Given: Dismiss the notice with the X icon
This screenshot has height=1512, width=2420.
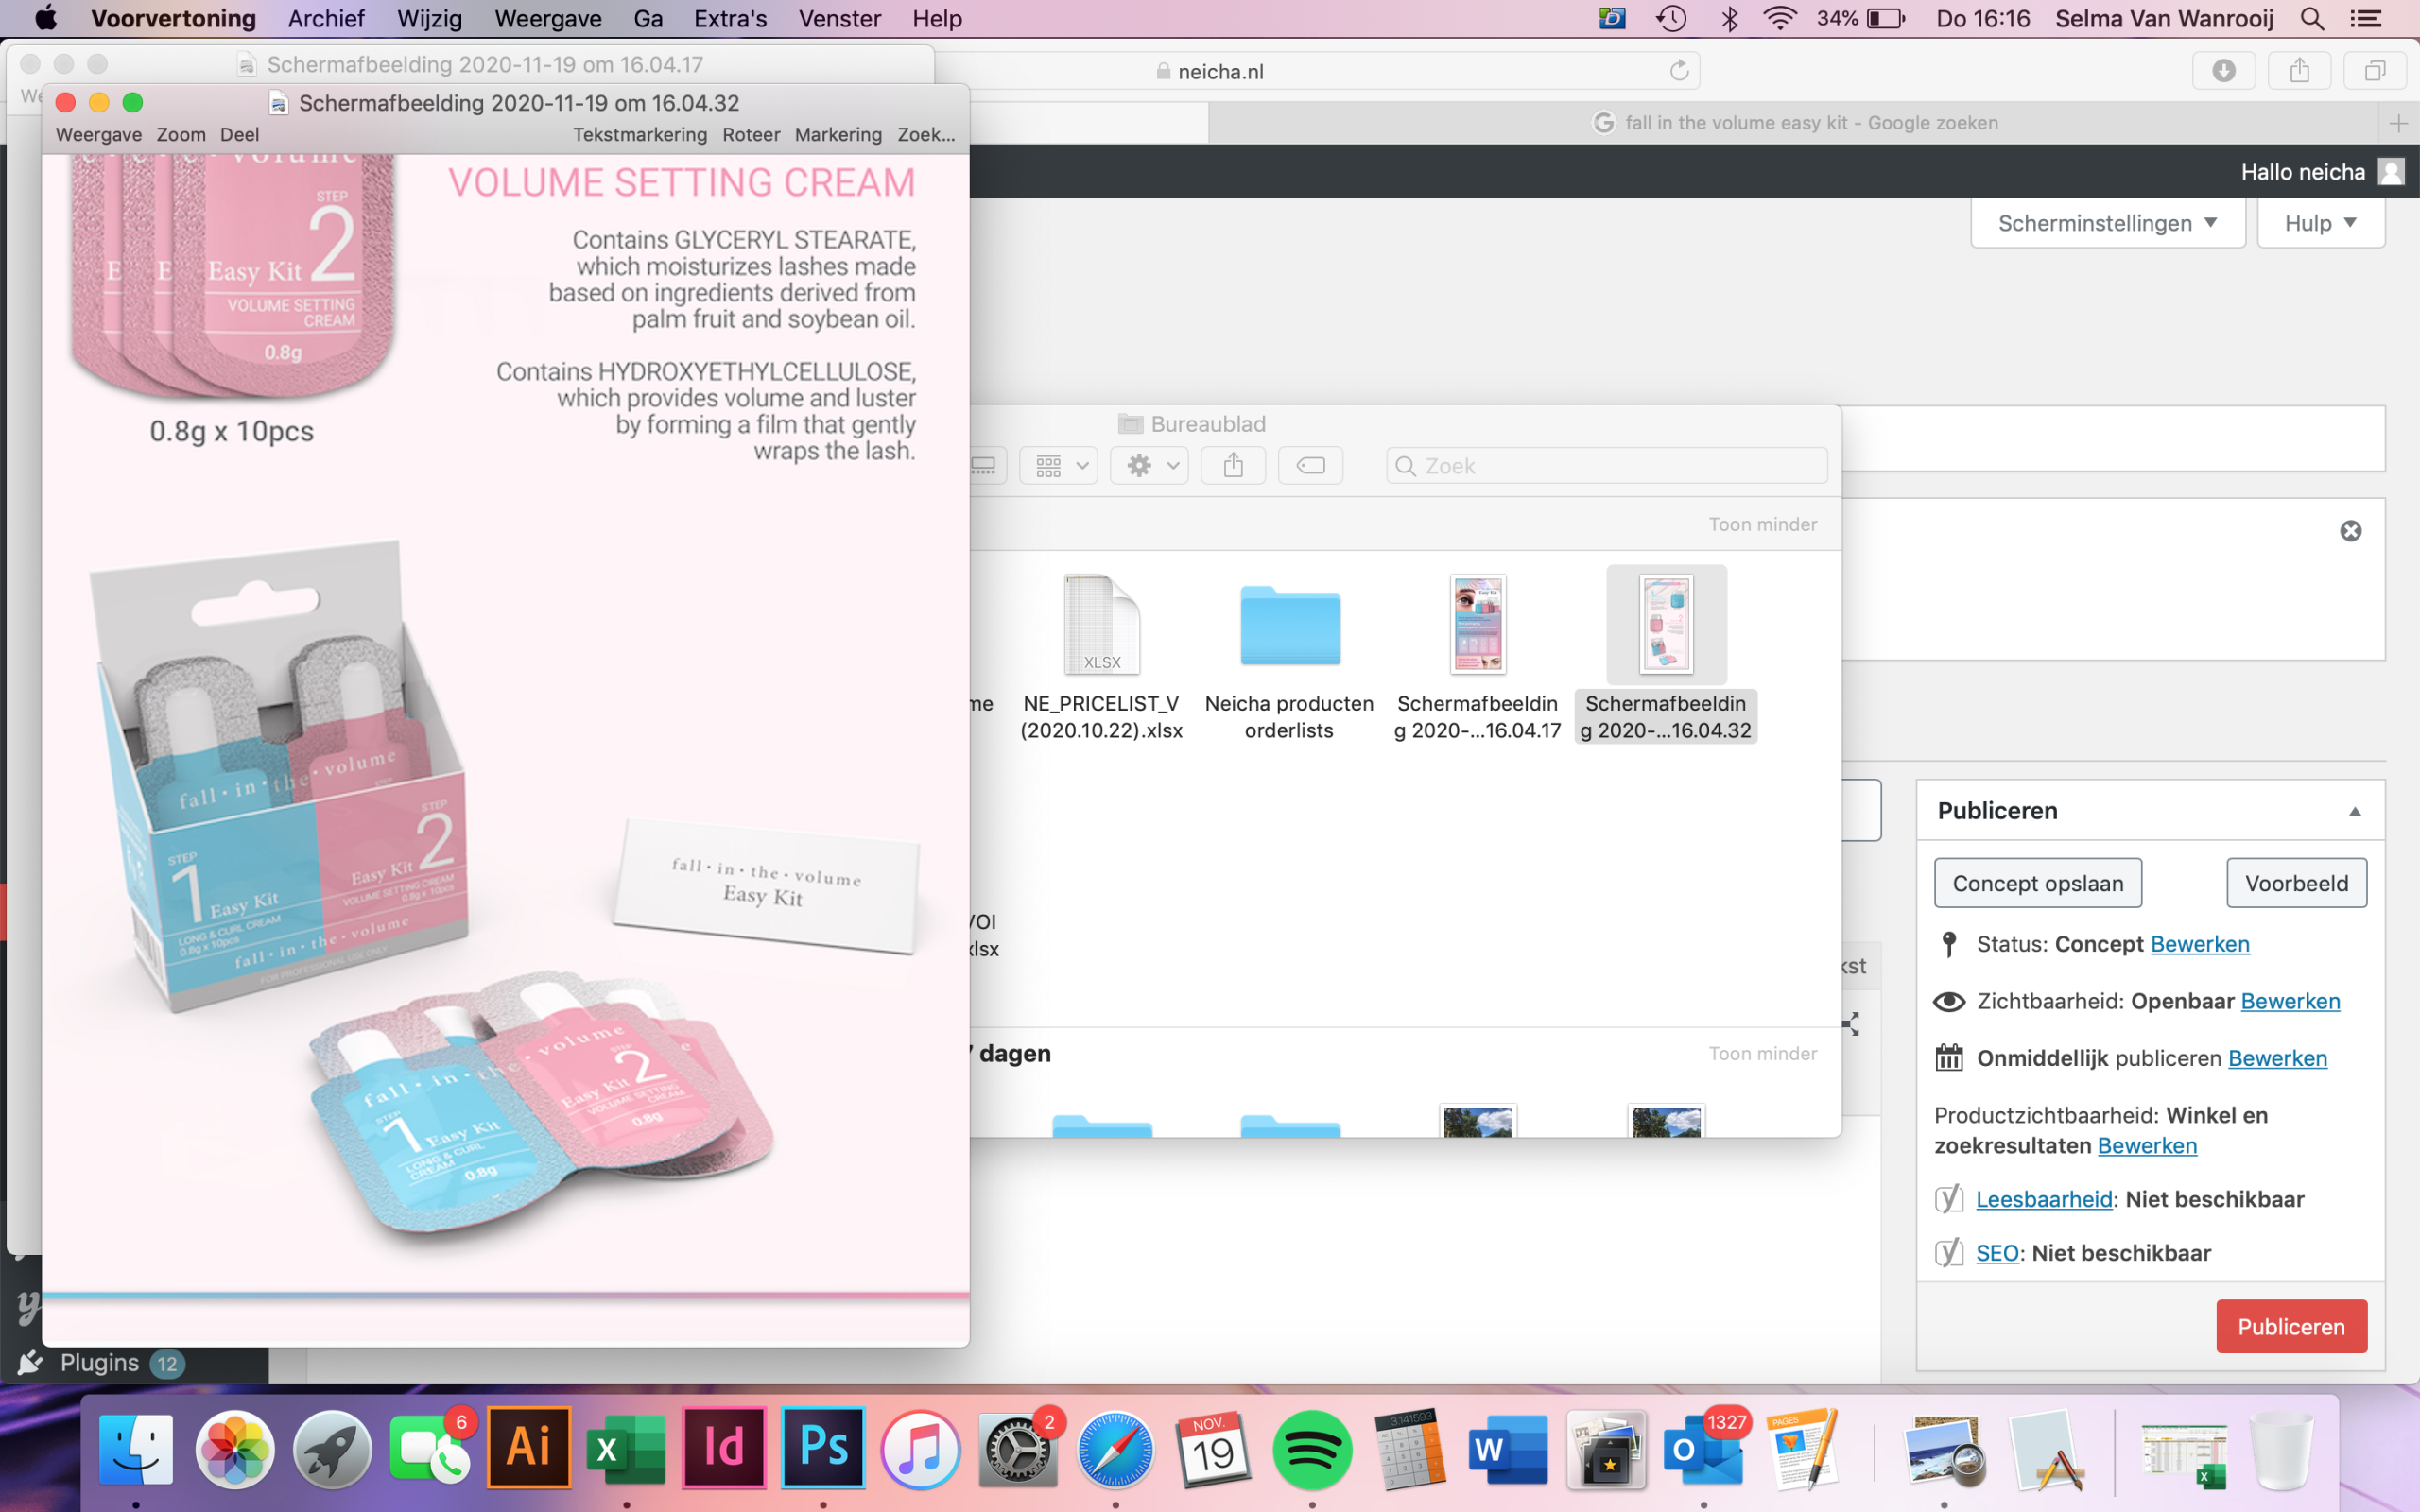Looking at the screenshot, I should coord(2350,531).
